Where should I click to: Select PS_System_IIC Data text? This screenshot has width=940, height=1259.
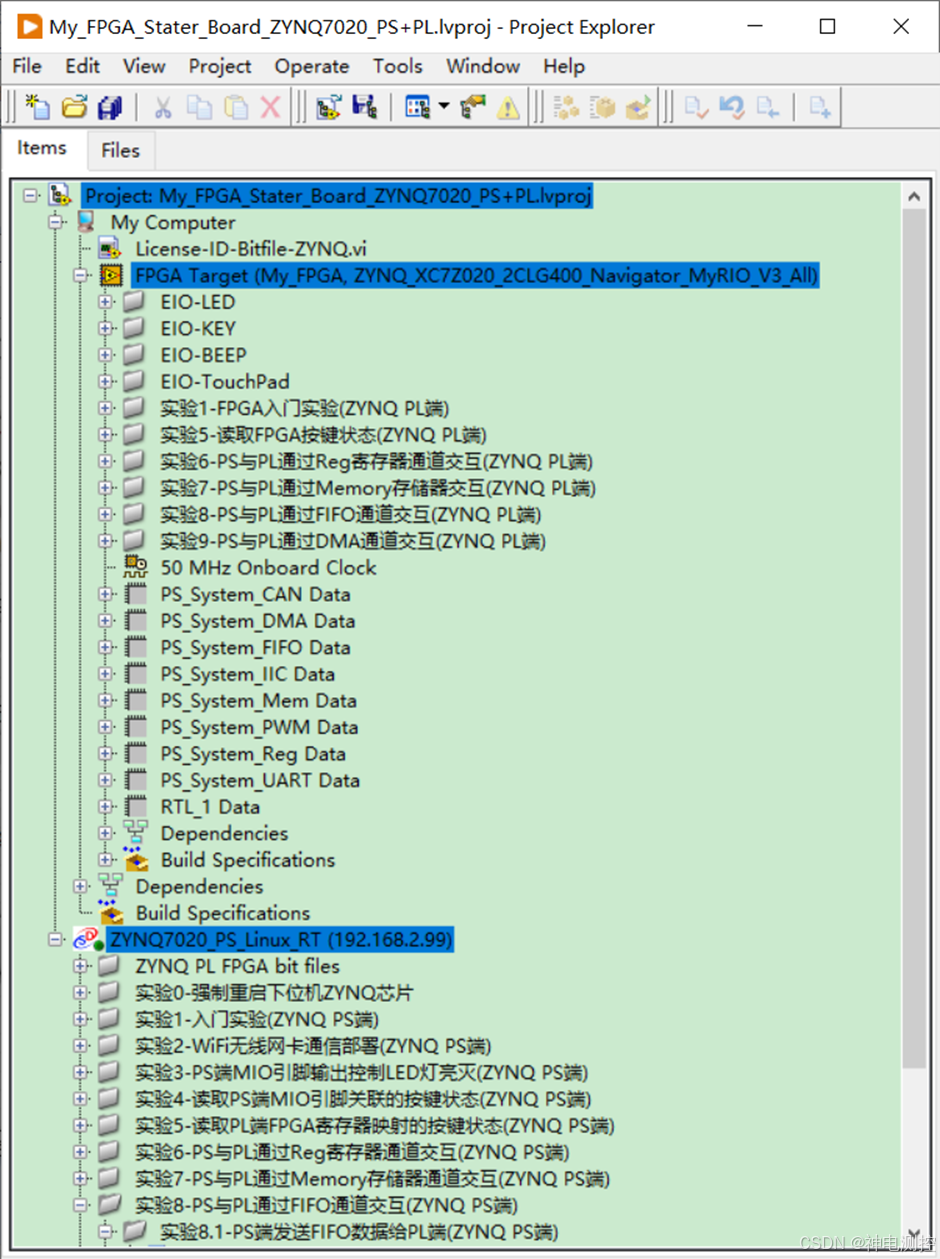[247, 674]
